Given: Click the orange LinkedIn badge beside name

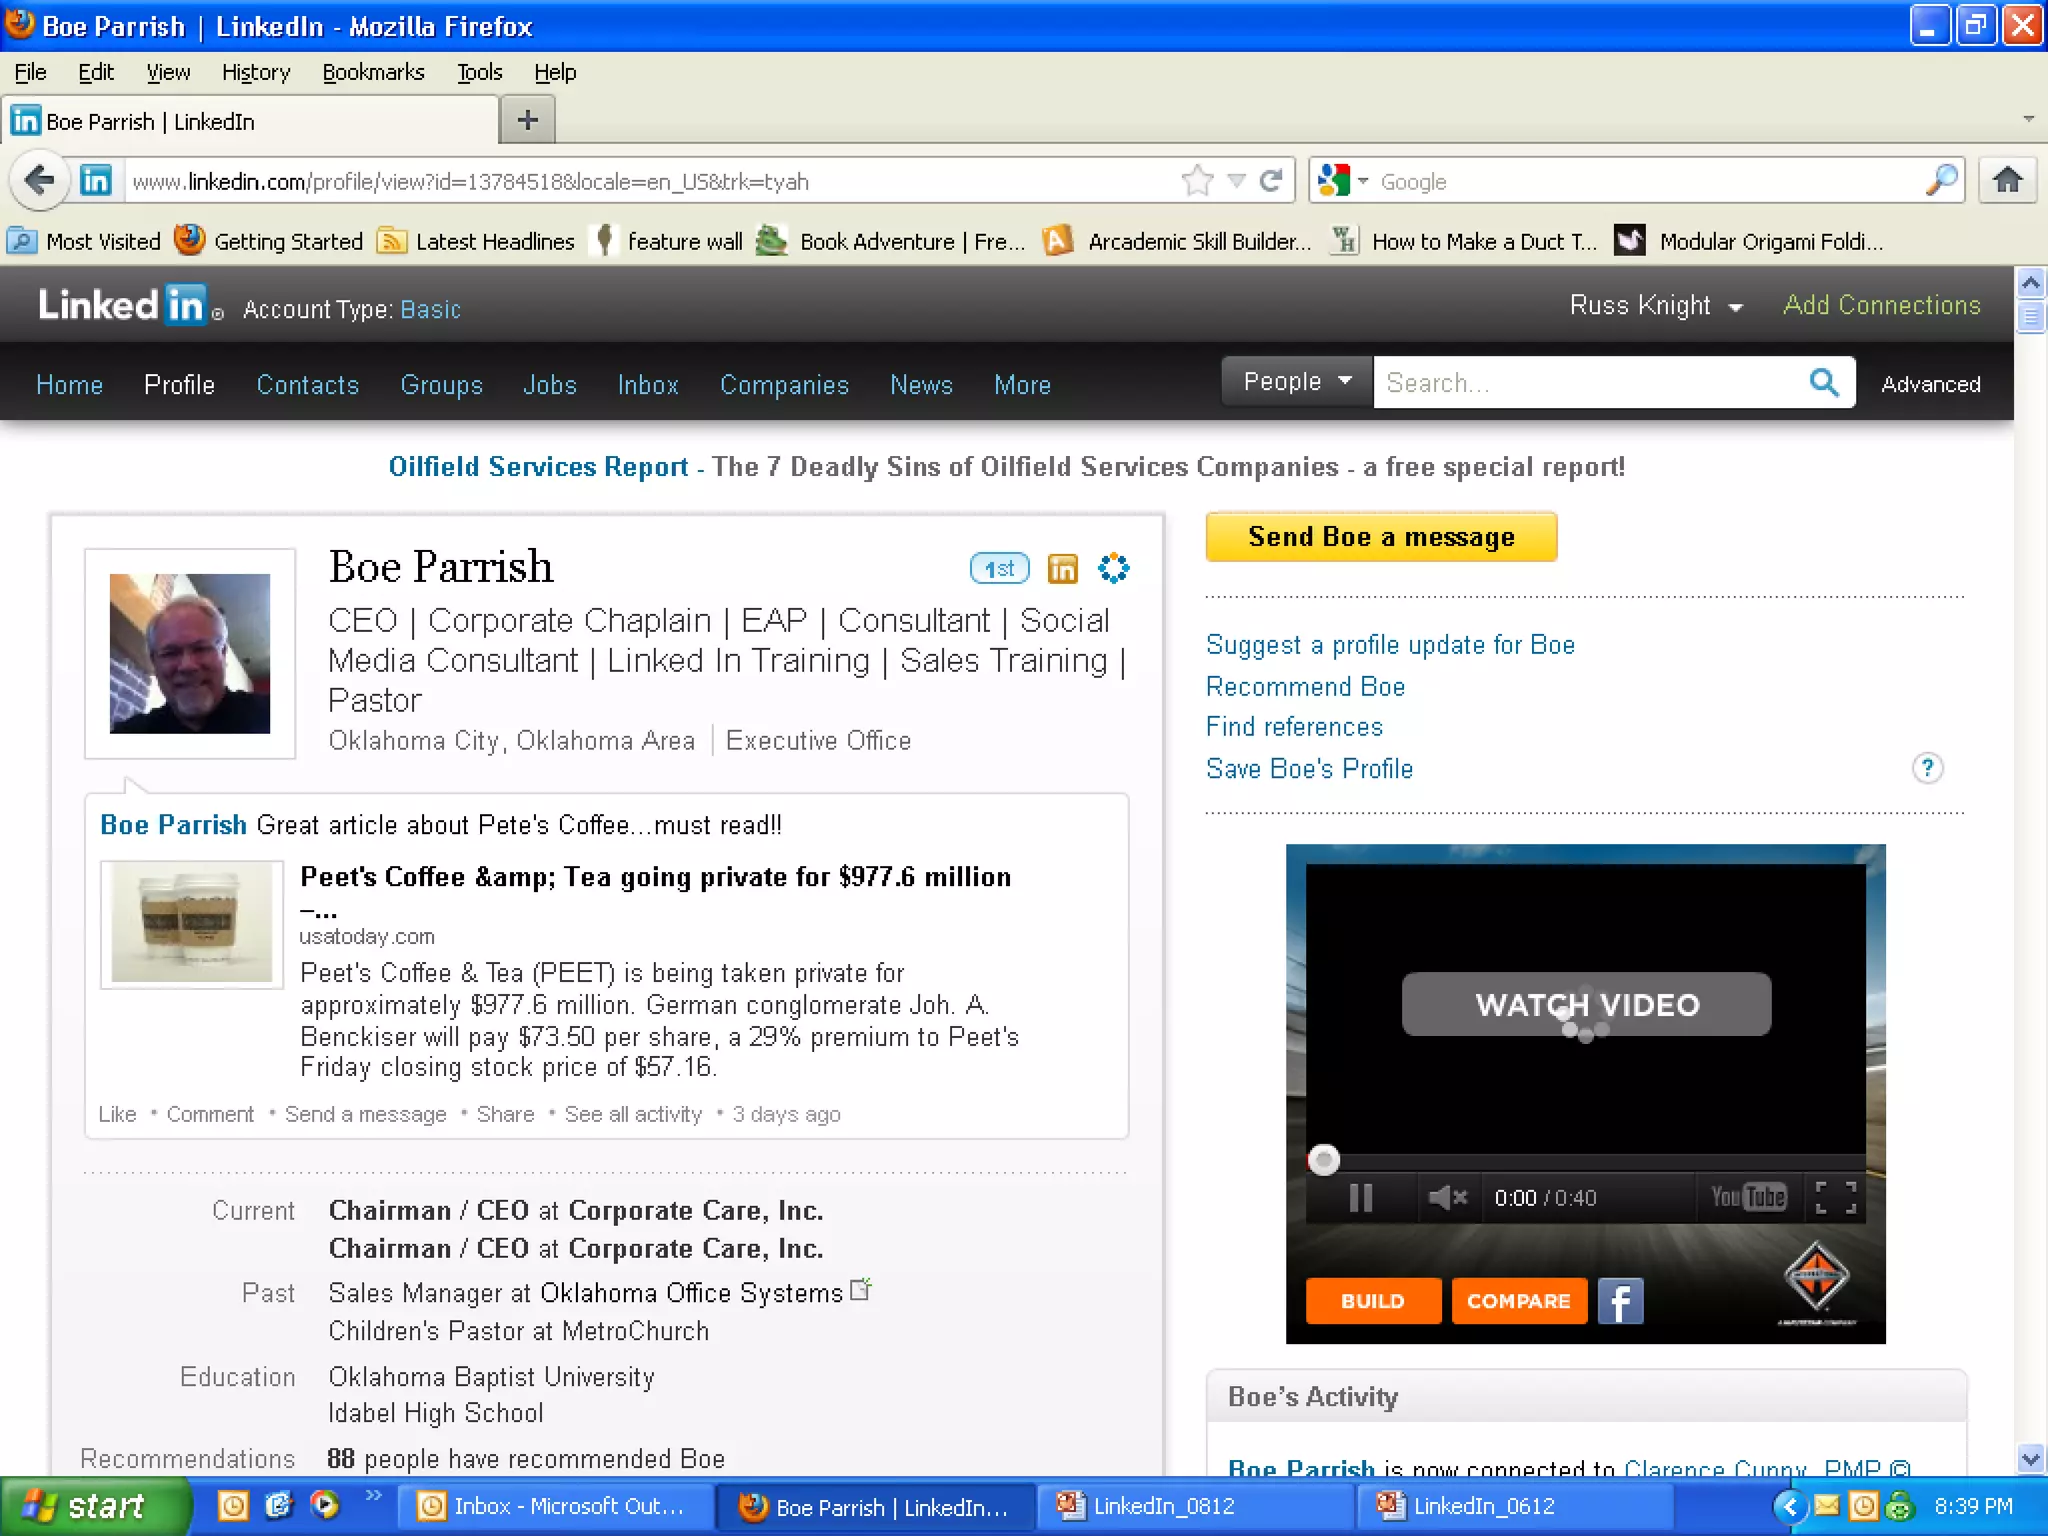Looking at the screenshot, I should 1062,568.
